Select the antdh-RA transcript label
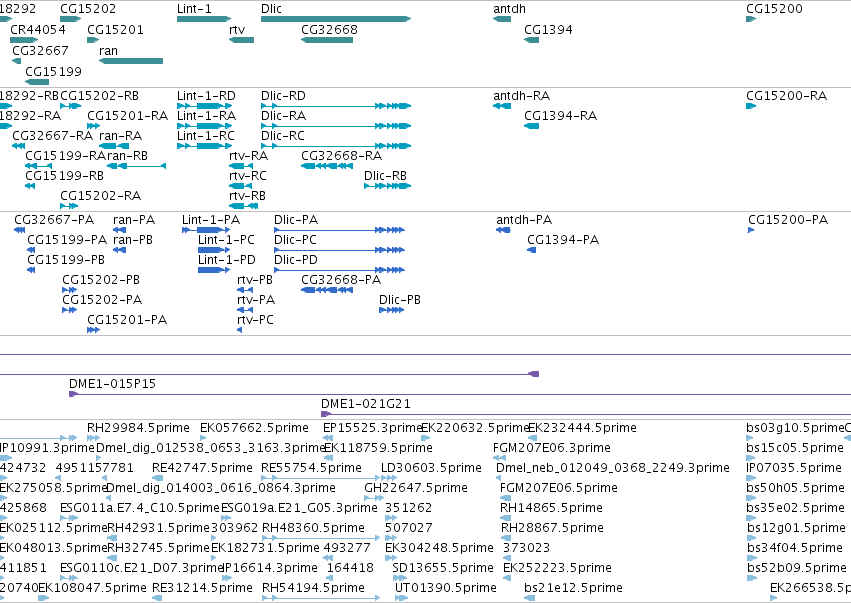Image resolution: width=851 pixels, height=603 pixels. coord(522,96)
